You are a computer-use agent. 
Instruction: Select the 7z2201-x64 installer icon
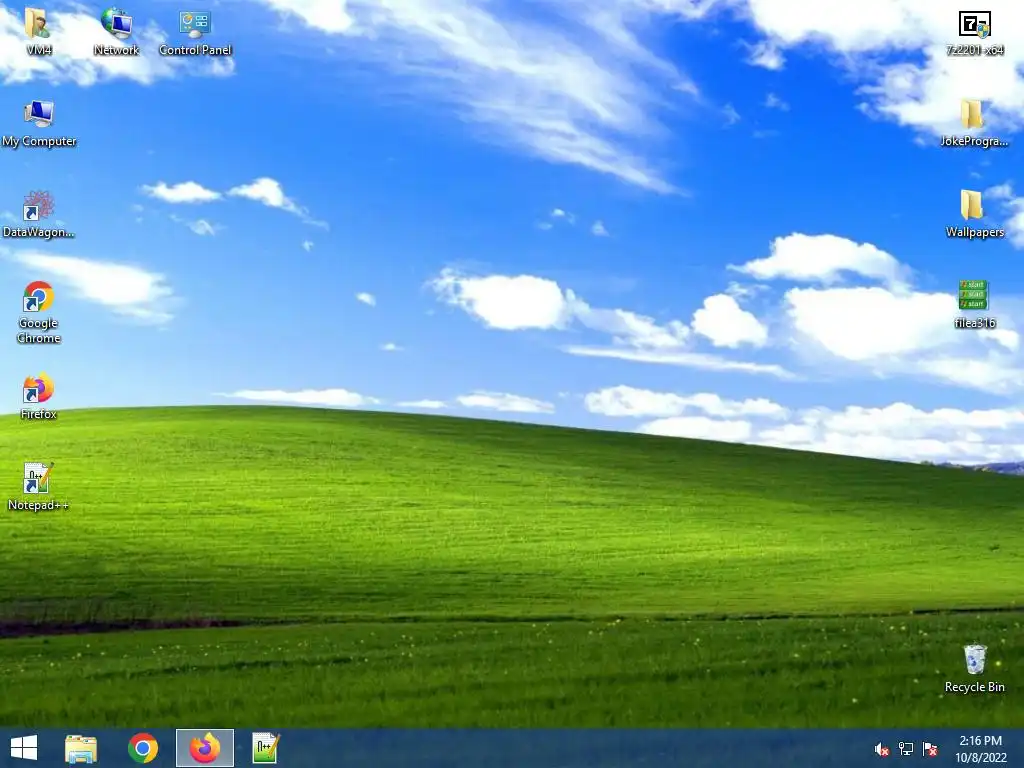[974, 25]
